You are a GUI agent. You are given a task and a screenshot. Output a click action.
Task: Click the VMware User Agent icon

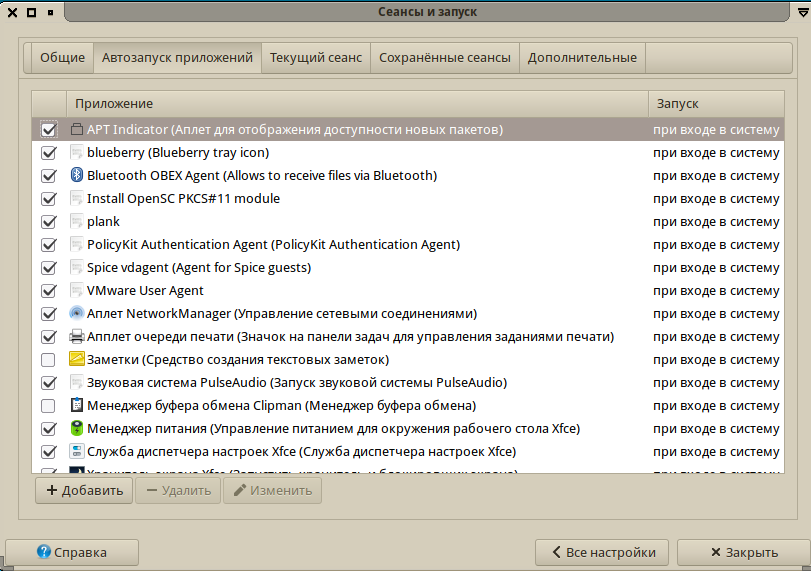[x=77, y=291]
